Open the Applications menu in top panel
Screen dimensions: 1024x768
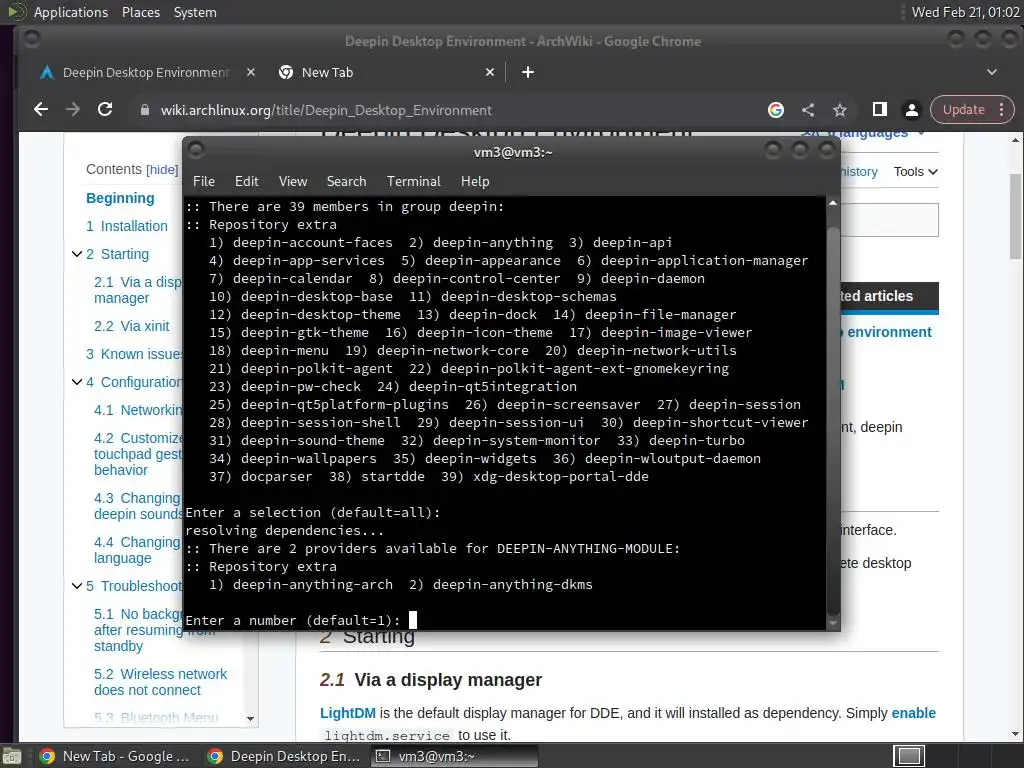(x=71, y=12)
